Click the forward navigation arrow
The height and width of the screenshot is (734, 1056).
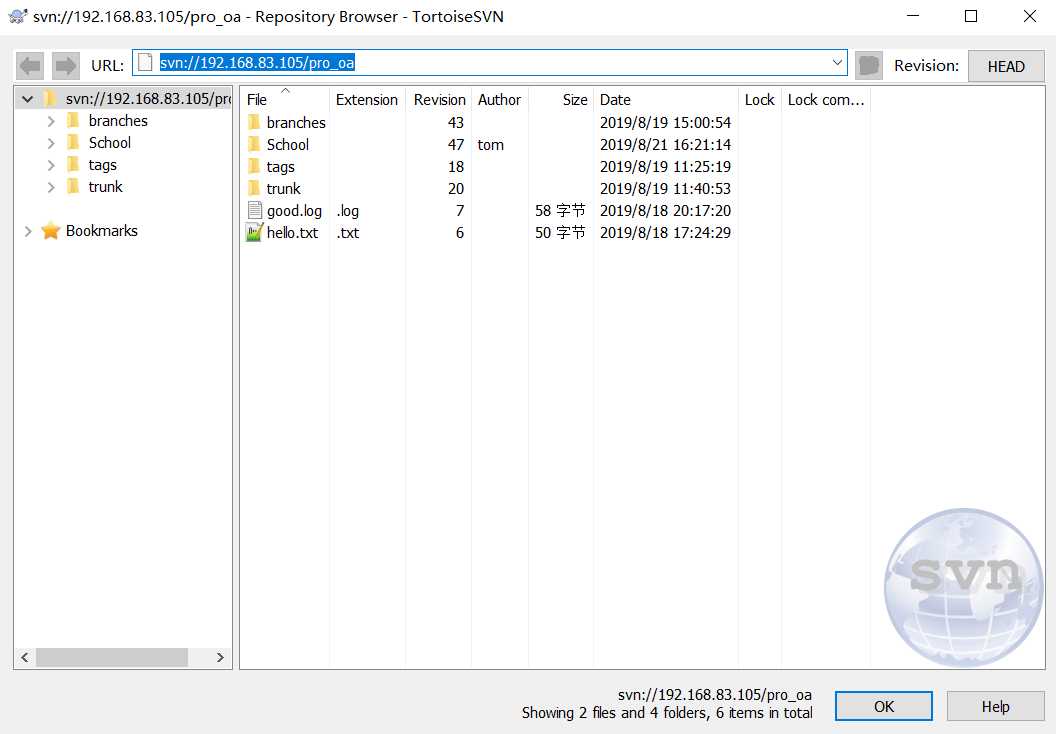pyautogui.click(x=66, y=66)
